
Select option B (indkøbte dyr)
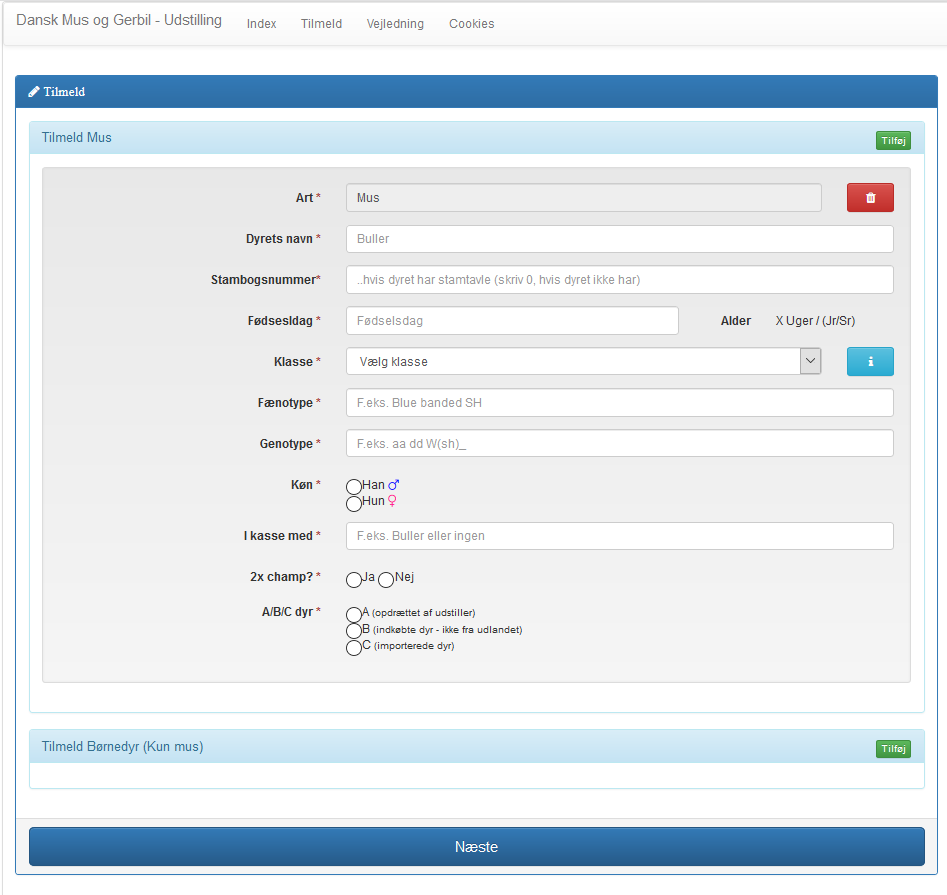[354, 631]
